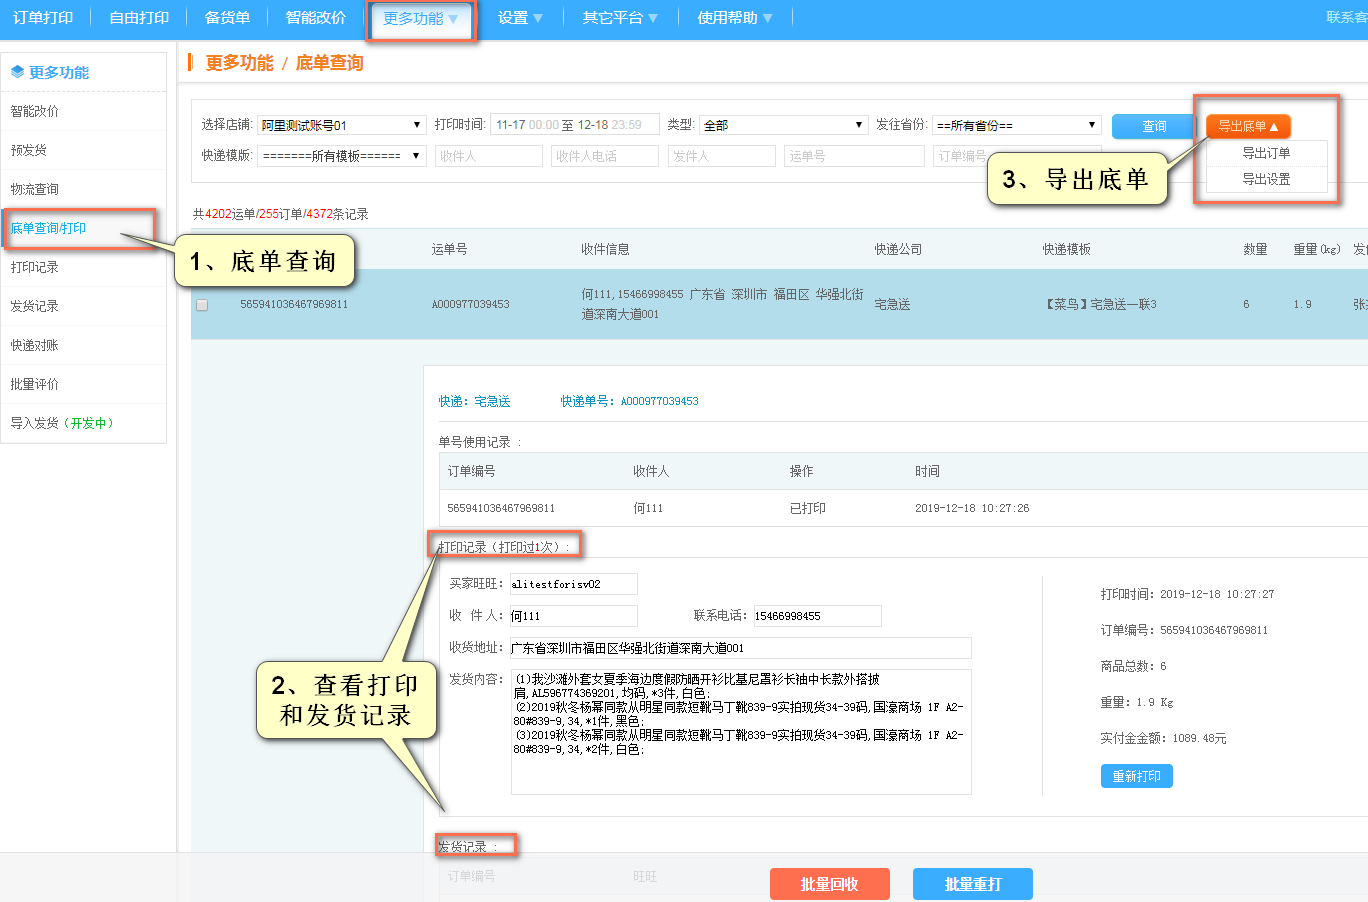Open the 快递模版 template dropdown
This screenshot has height=902, width=1368.
(342, 156)
